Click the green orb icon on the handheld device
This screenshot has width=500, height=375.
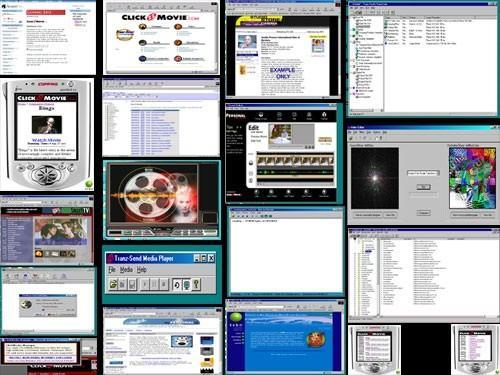click(x=89, y=184)
